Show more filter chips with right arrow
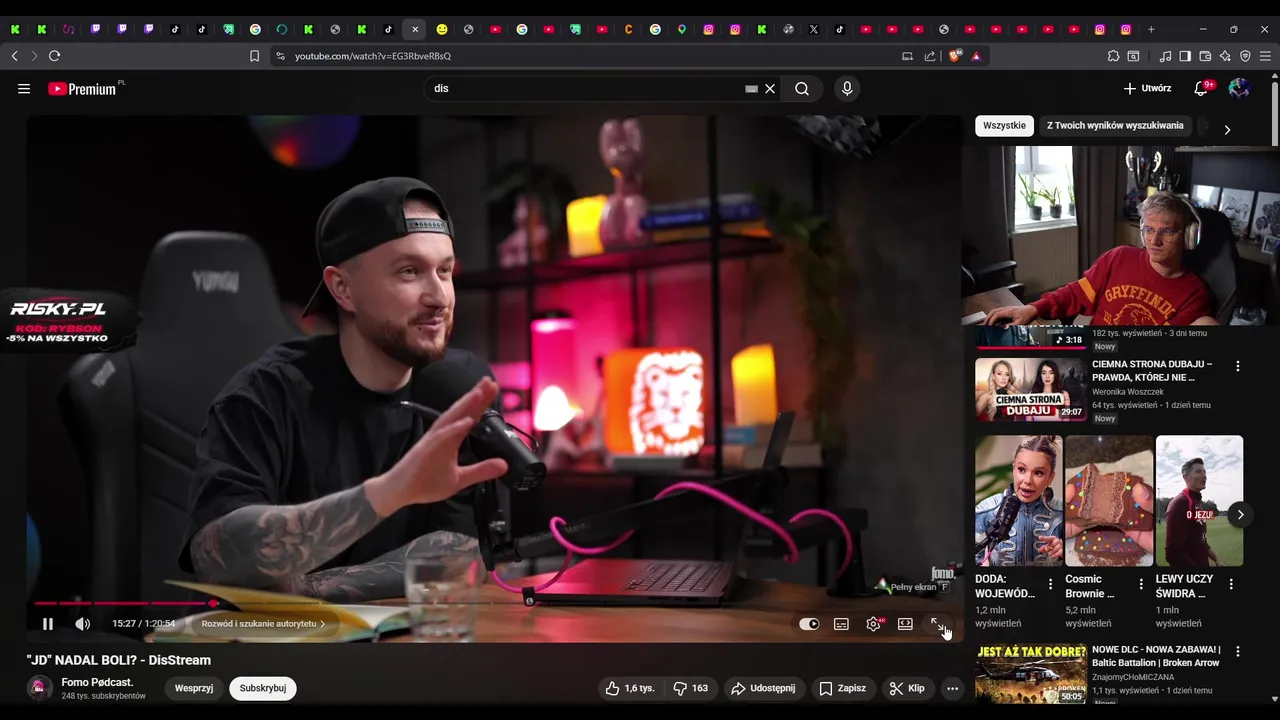The height and width of the screenshot is (720, 1280). (x=1227, y=129)
